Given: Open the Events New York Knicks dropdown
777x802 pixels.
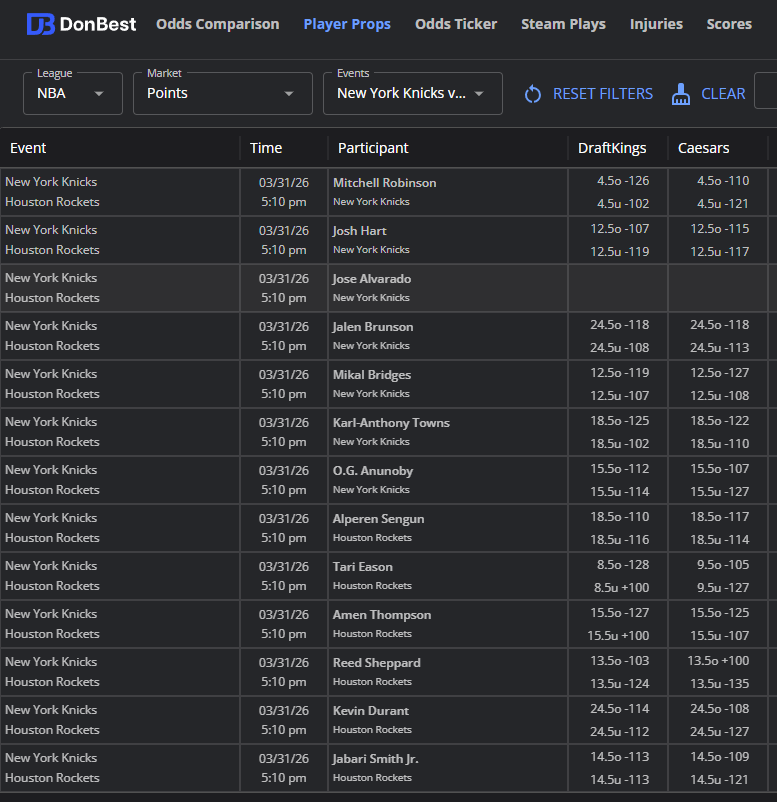Looking at the screenshot, I should [413, 94].
